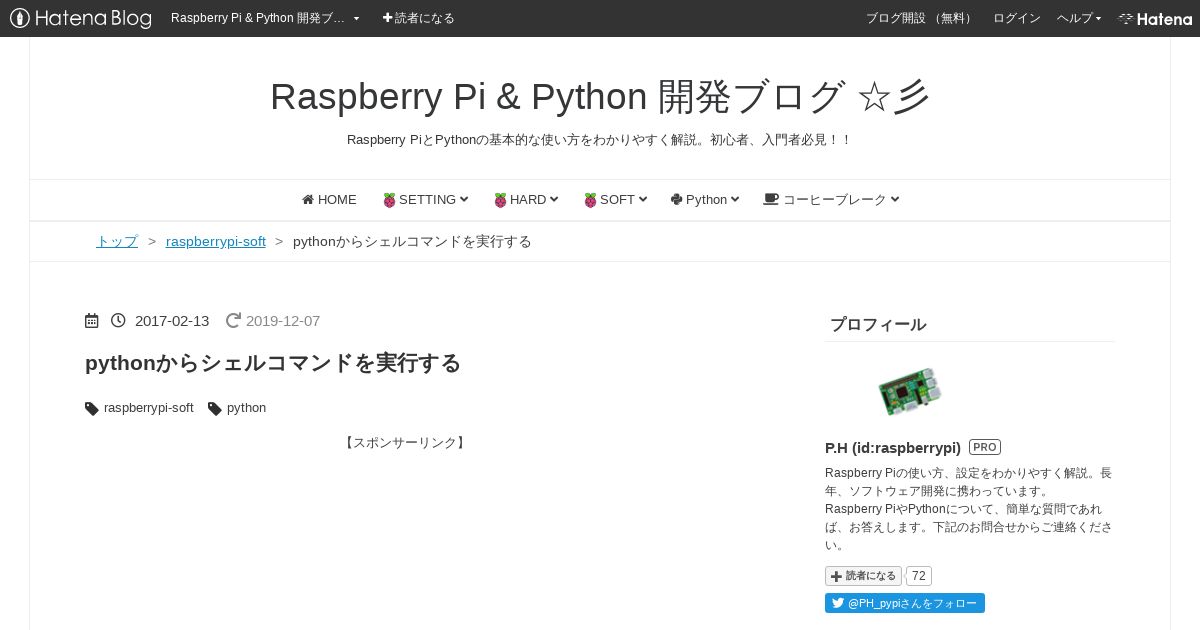Viewport: 1200px width, 630px height.
Task: Click the coffee cup icon in the navigation bar
Action: tap(770, 199)
